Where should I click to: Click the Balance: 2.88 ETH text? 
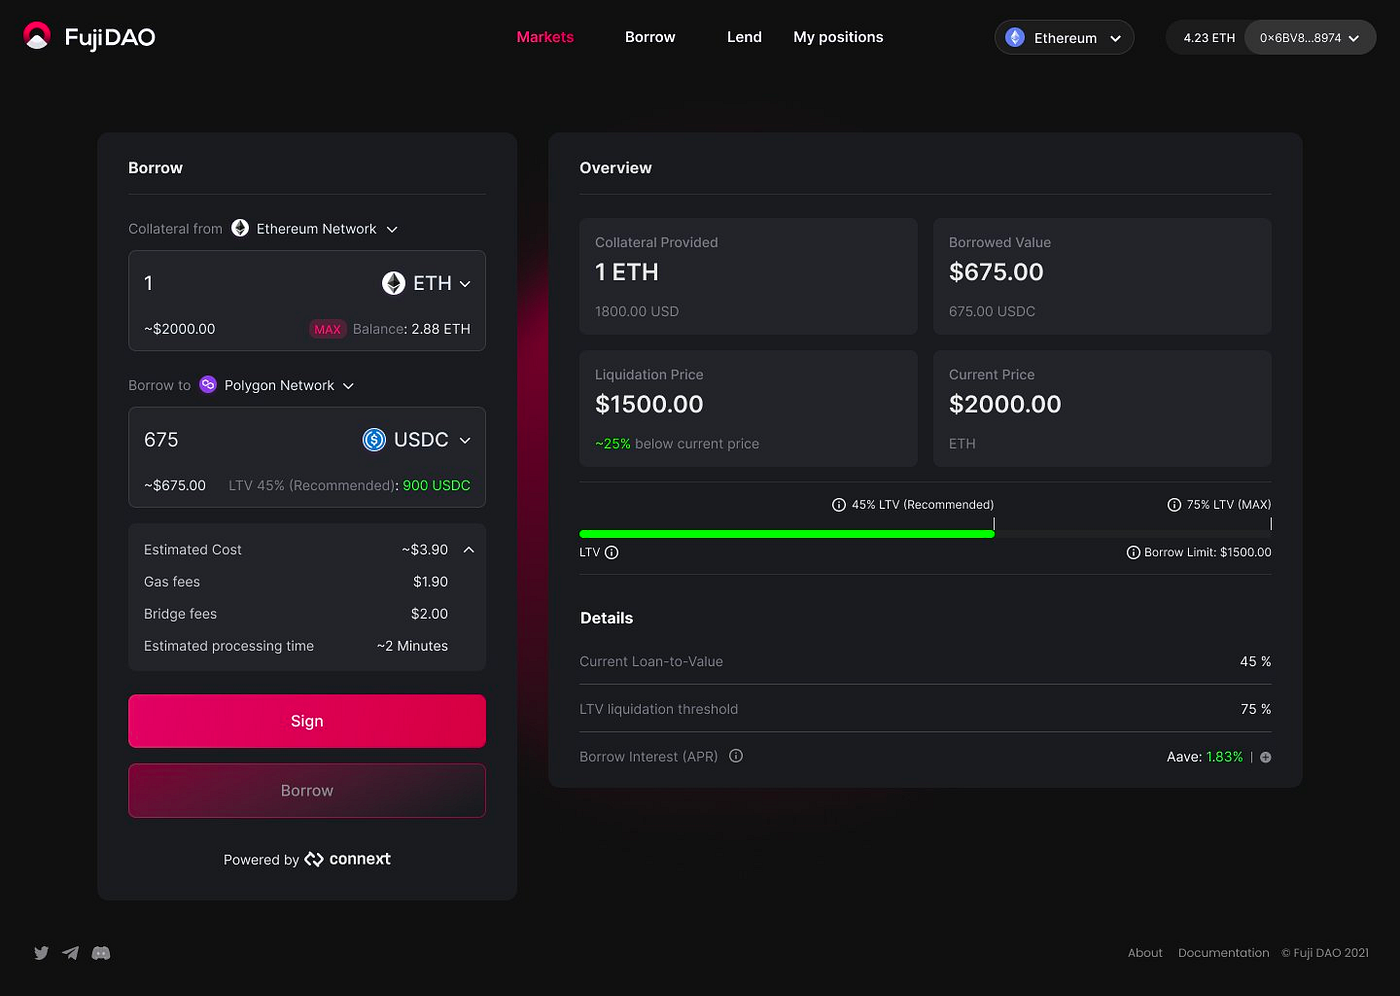[x=411, y=329]
